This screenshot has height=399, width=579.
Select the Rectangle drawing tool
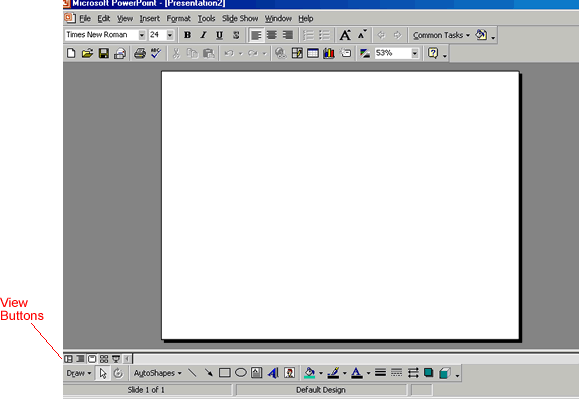225,373
